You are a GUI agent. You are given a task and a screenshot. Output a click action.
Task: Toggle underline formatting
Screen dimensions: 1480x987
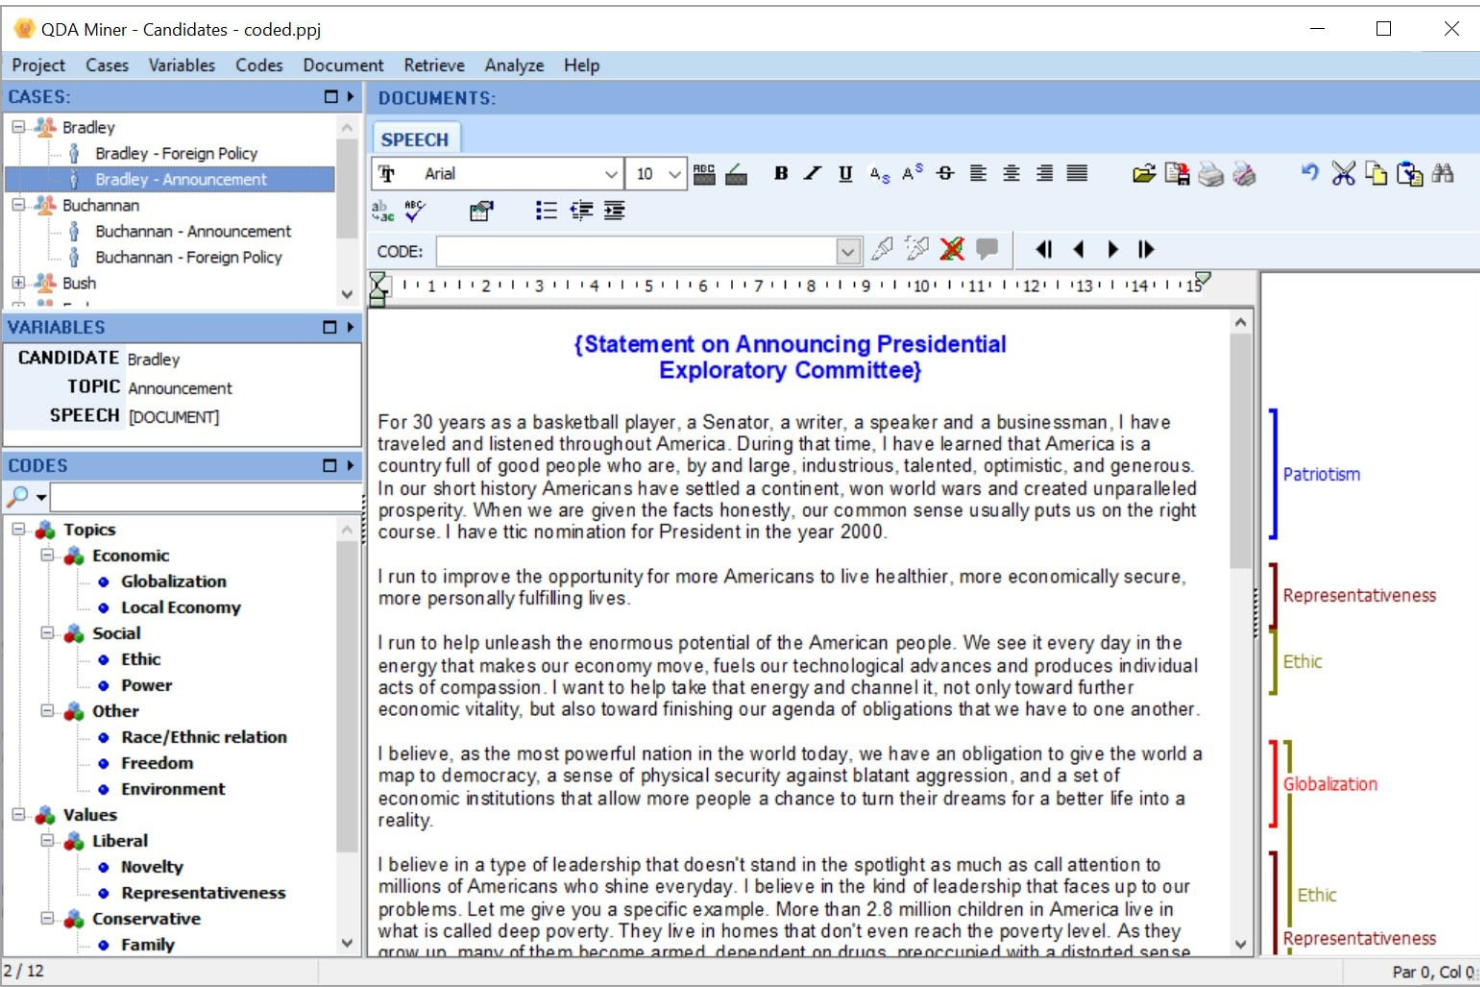point(845,174)
